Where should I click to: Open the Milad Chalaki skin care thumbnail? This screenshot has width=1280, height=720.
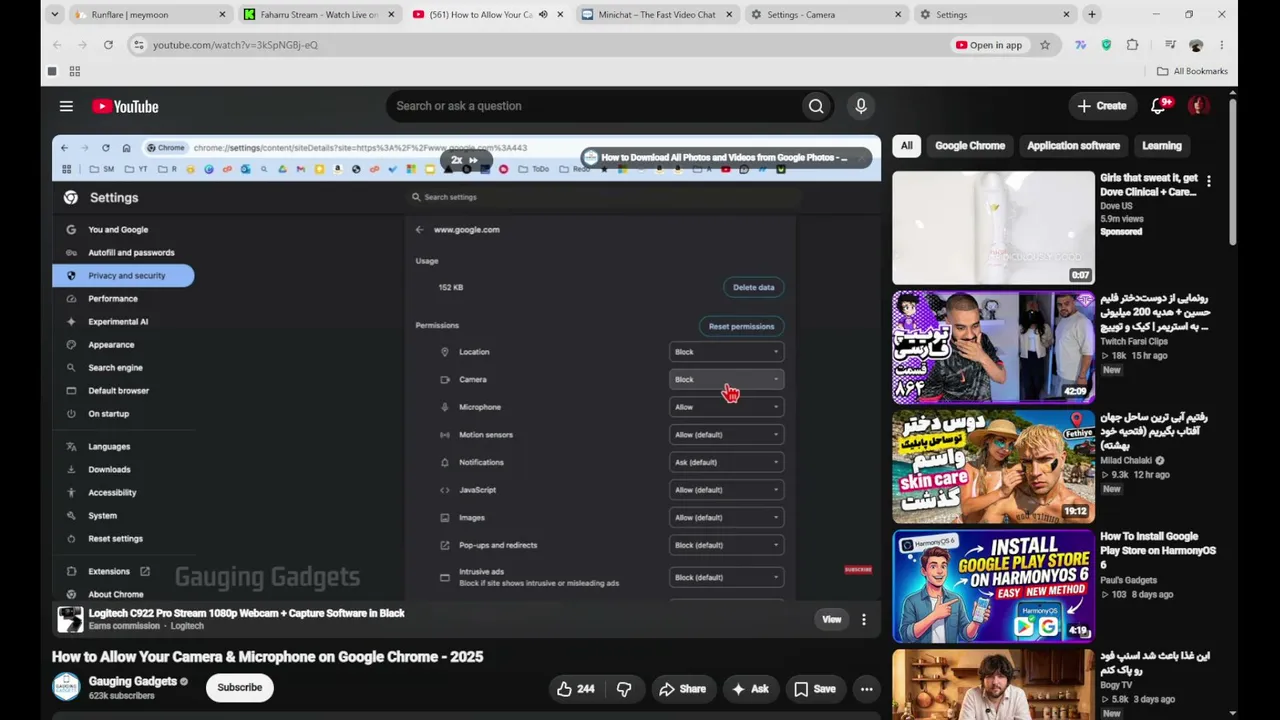[993, 466]
